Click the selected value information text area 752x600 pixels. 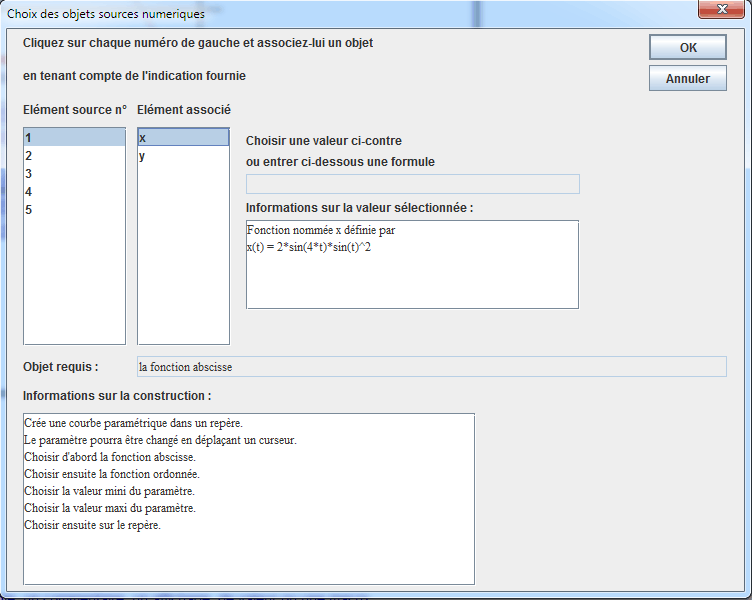412,264
